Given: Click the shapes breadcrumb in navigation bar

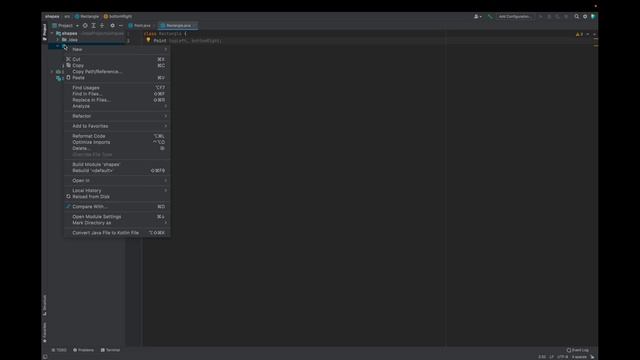Looking at the screenshot, I should [x=52, y=17].
